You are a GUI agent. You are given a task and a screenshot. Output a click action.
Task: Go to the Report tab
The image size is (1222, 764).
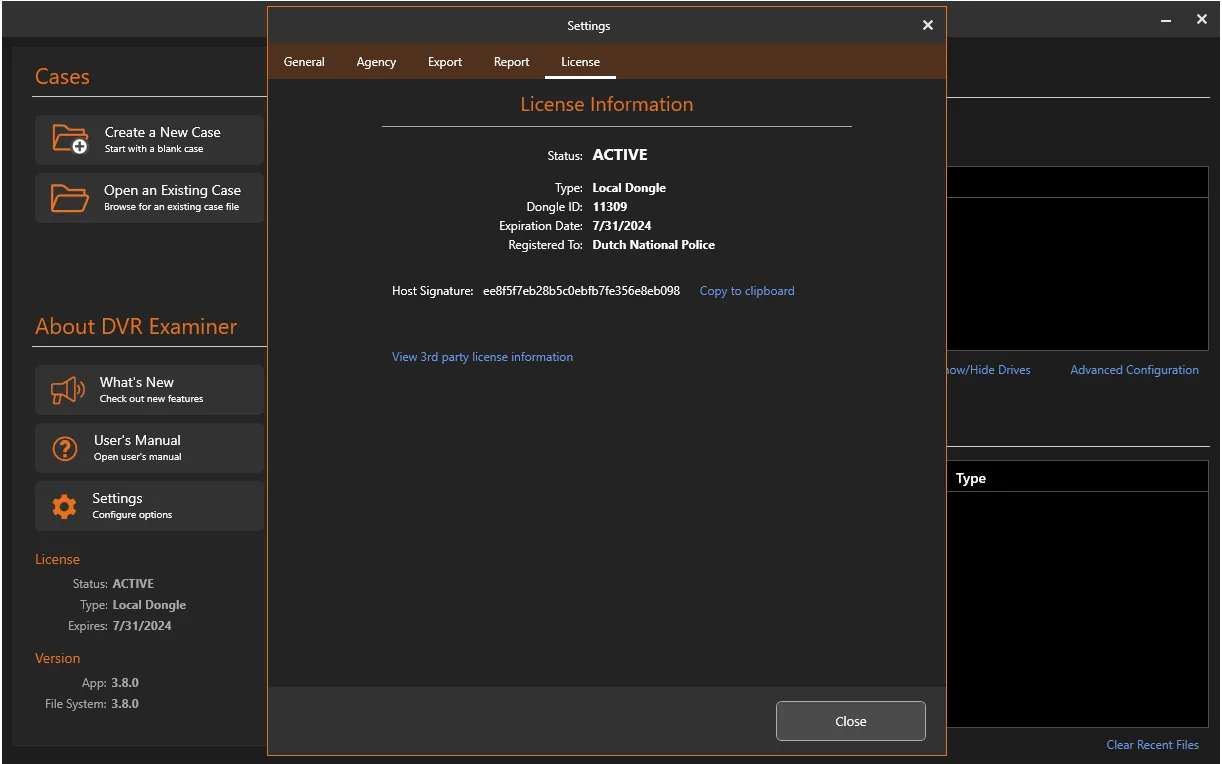[x=511, y=62]
